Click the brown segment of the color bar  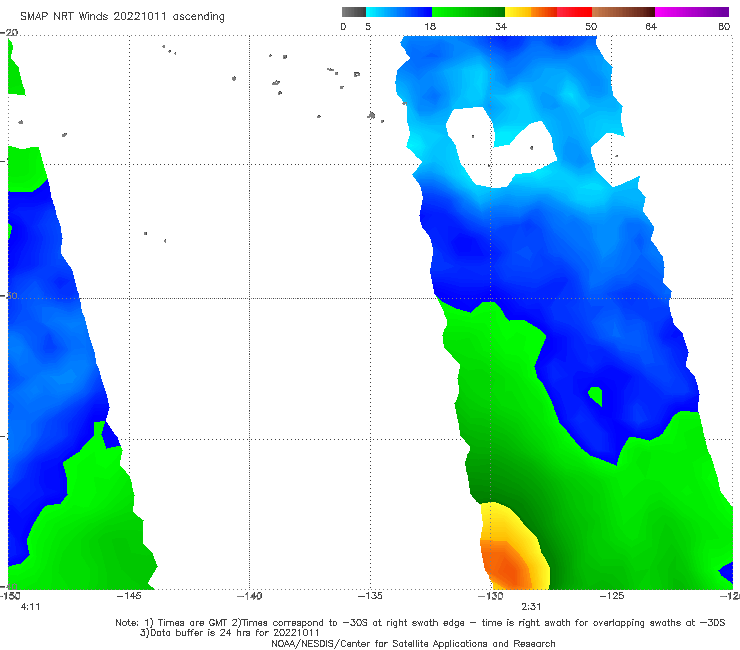tap(623, 12)
